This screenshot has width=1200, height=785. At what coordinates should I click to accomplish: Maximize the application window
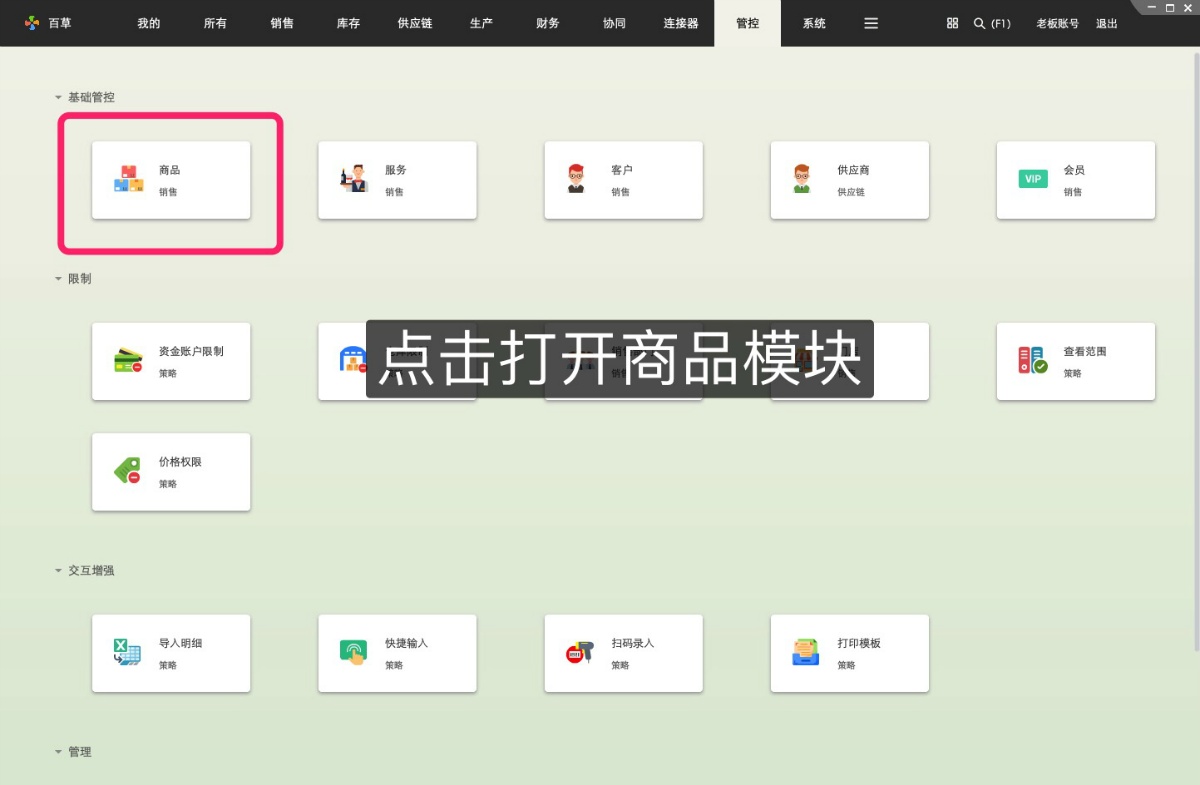coord(1170,7)
